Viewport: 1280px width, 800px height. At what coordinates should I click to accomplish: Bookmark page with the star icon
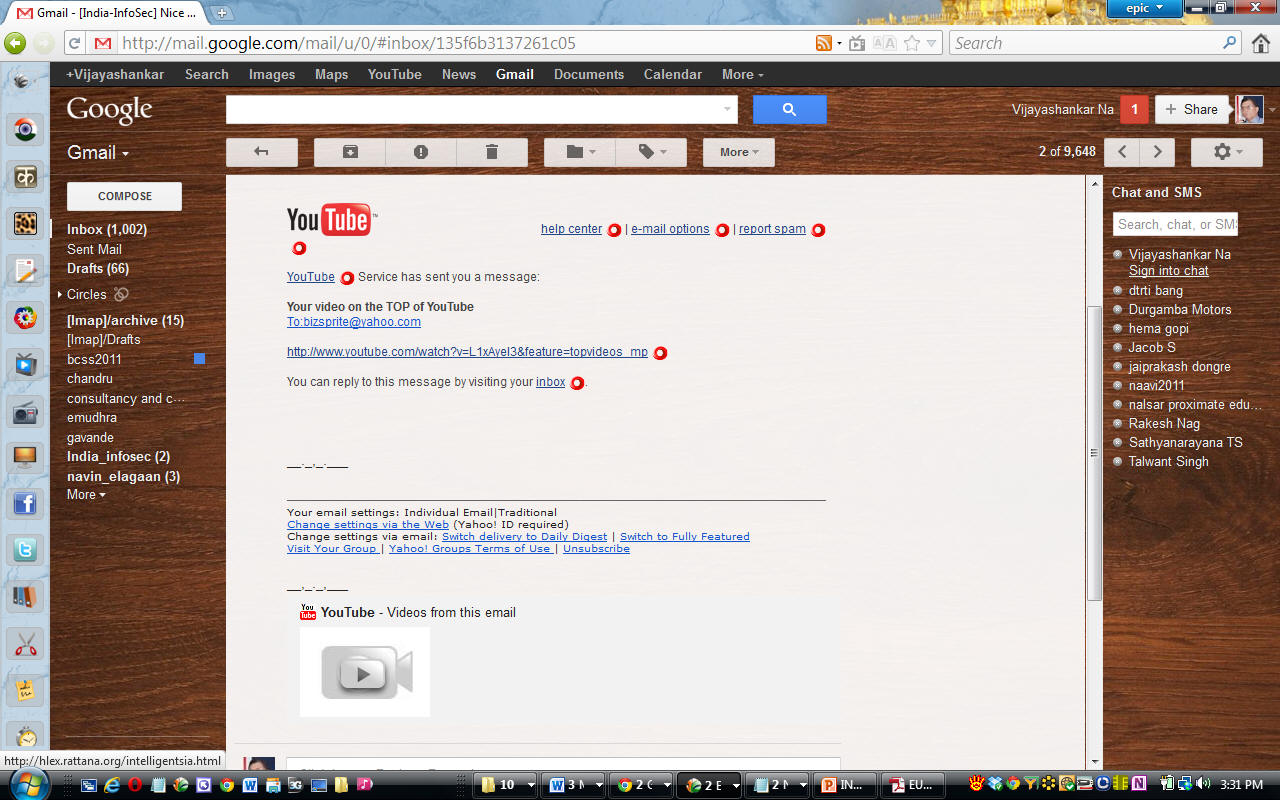click(x=911, y=43)
